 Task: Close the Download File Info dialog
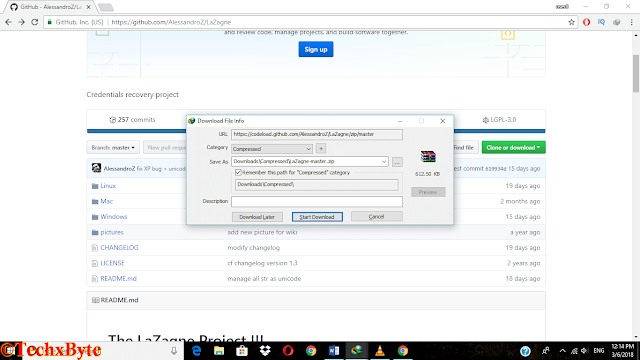[x=442, y=121]
